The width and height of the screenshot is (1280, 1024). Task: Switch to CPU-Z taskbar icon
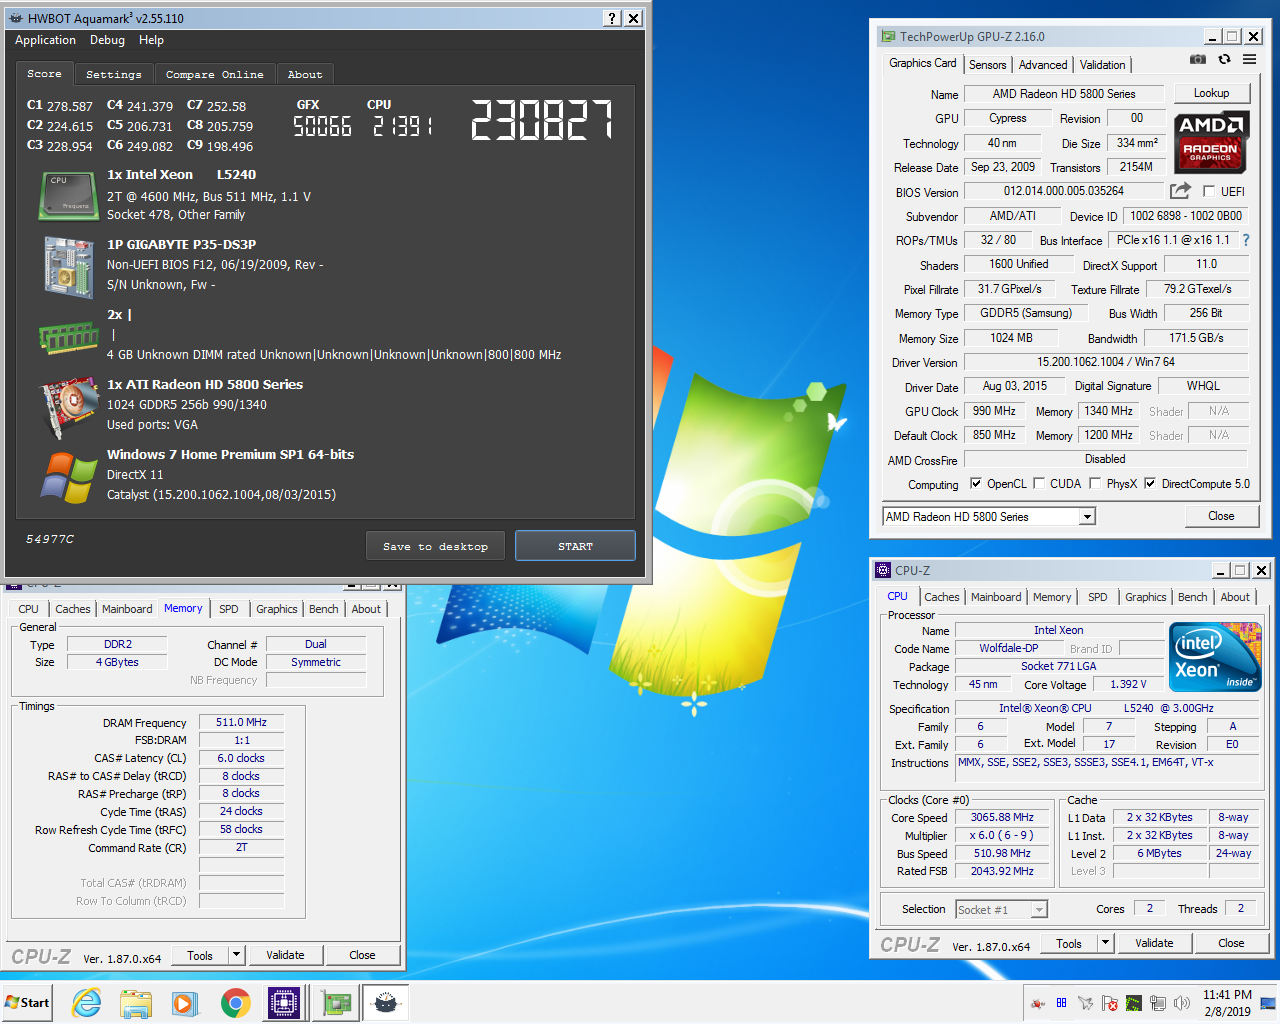coord(284,1003)
